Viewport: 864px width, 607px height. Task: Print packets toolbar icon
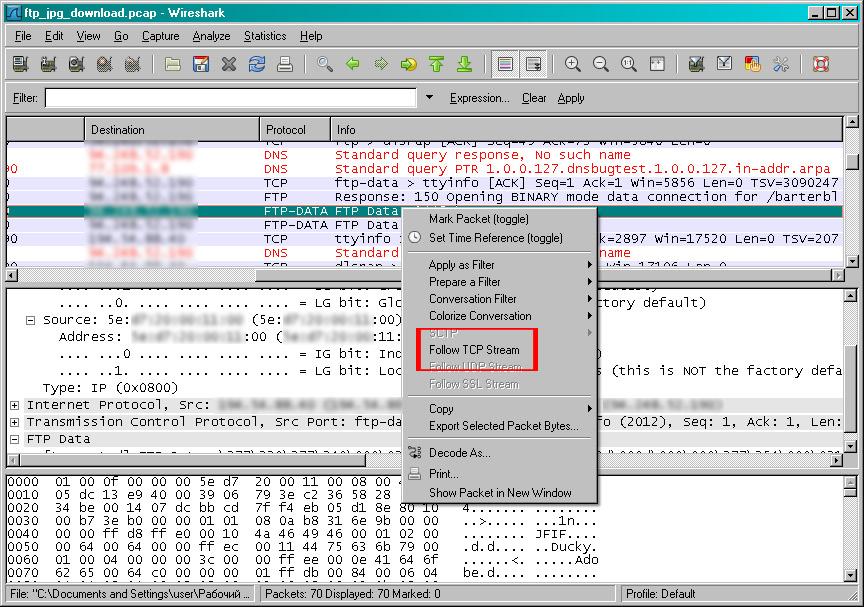tap(285, 64)
